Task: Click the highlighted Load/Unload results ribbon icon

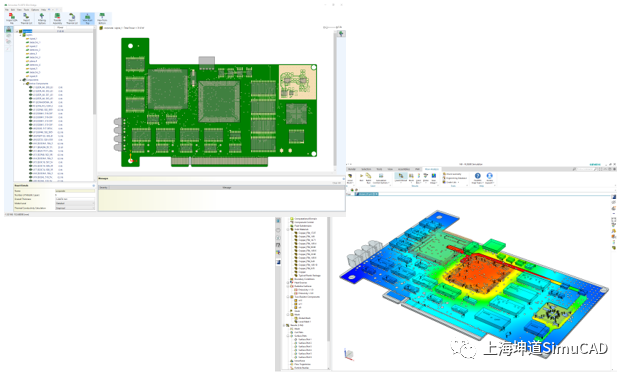Action: pyautogui.click(x=401, y=178)
